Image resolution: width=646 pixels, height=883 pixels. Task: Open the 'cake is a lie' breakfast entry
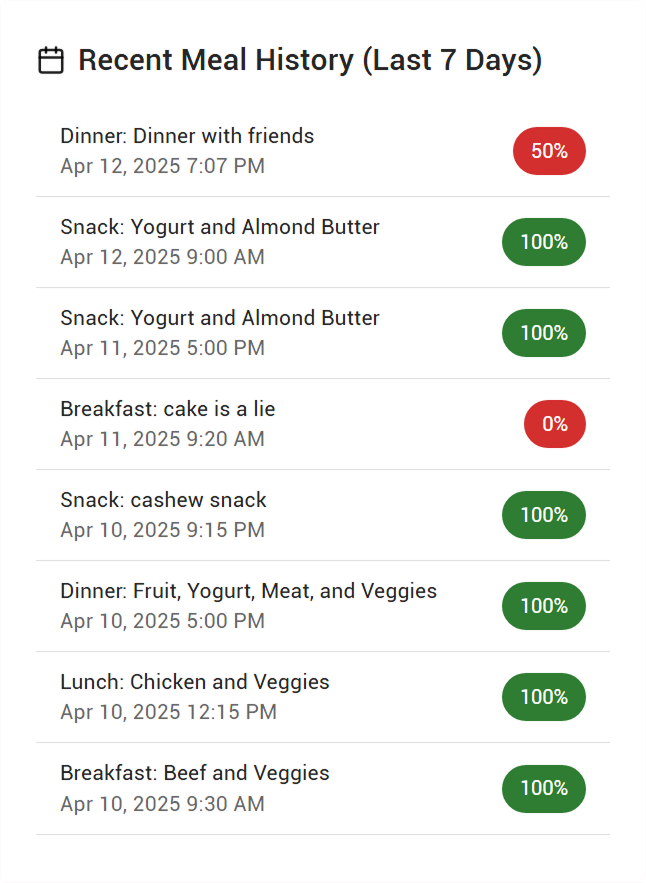point(323,424)
